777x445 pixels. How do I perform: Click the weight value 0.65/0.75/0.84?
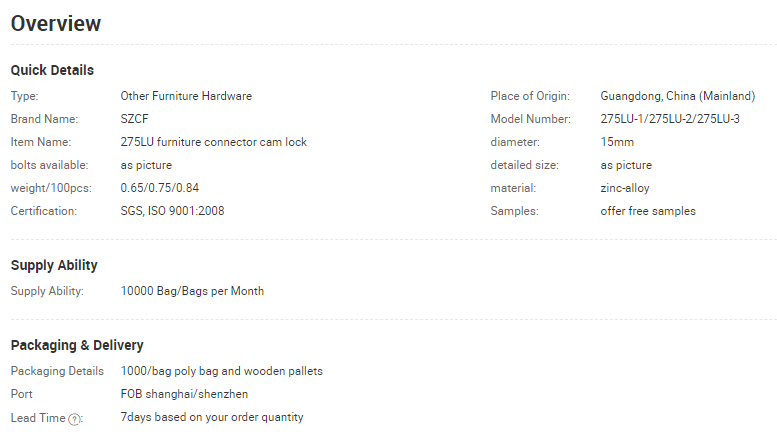pyautogui.click(x=160, y=188)
